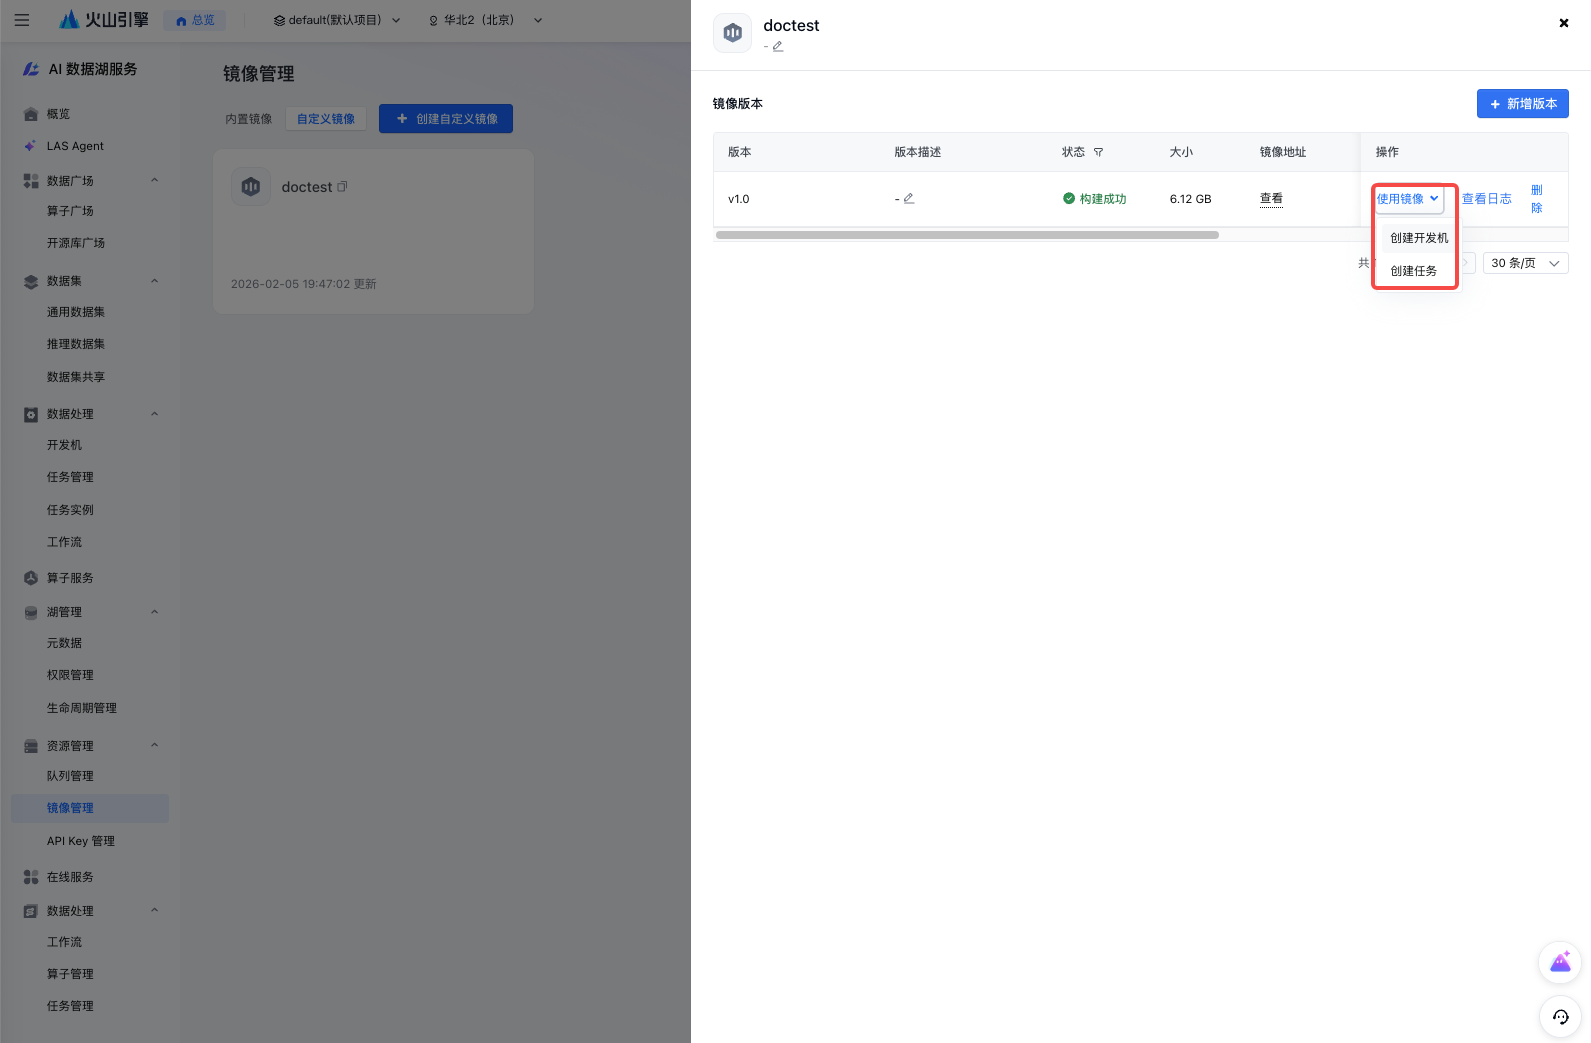Choose 创建开发机 from the dropdown menu
This screenshot has height=1043, width=1591.
pos(1418,238)
